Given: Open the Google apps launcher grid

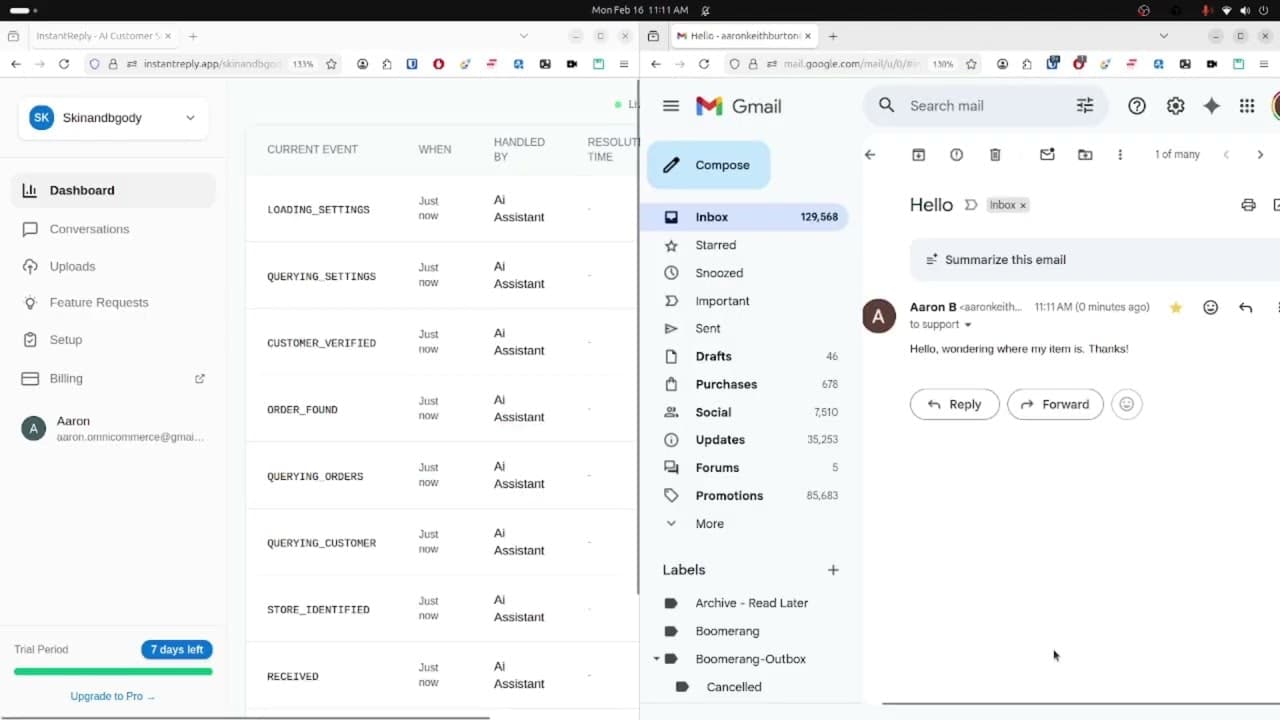Looking at the screenshot, I should 1246,105.
